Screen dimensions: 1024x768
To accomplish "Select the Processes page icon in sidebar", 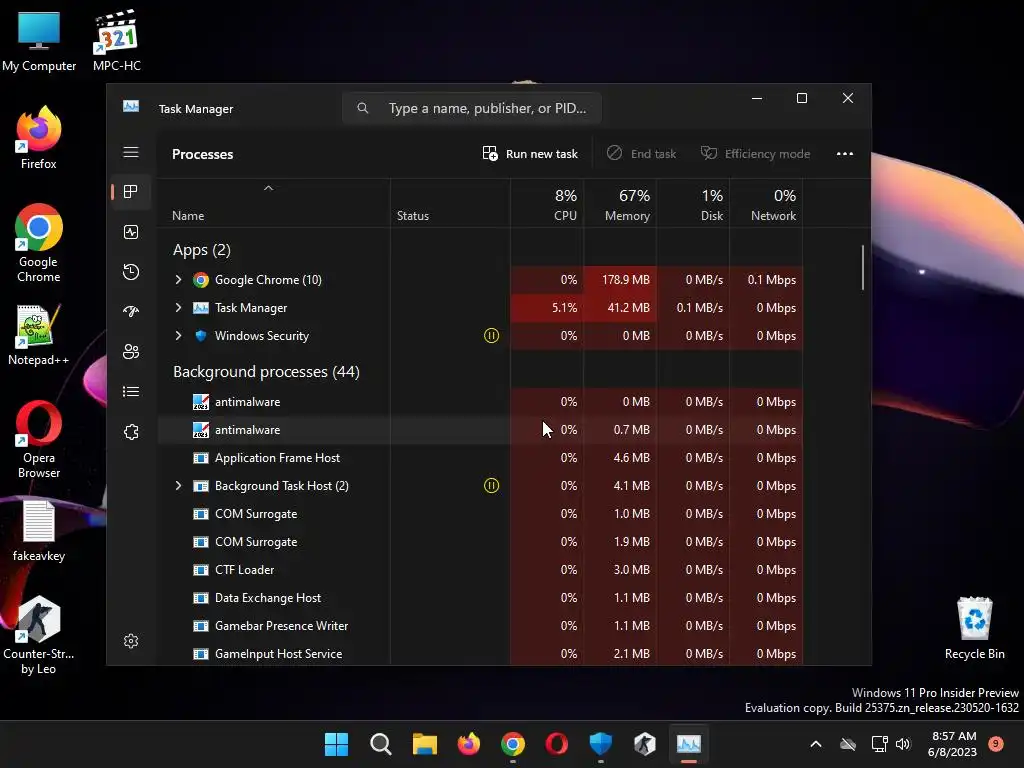I will tap(131, 191).
